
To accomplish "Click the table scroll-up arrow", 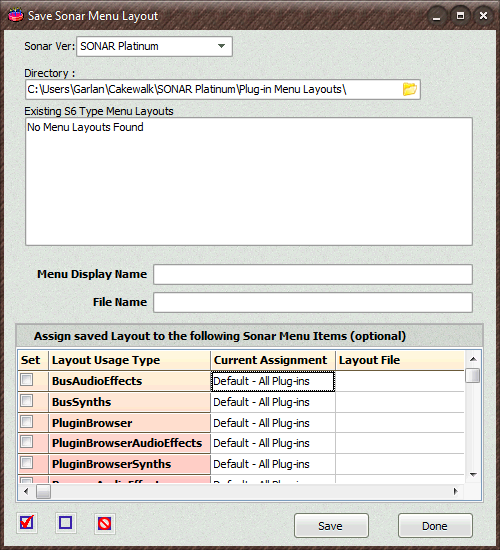I will click(x=473, y=359).
